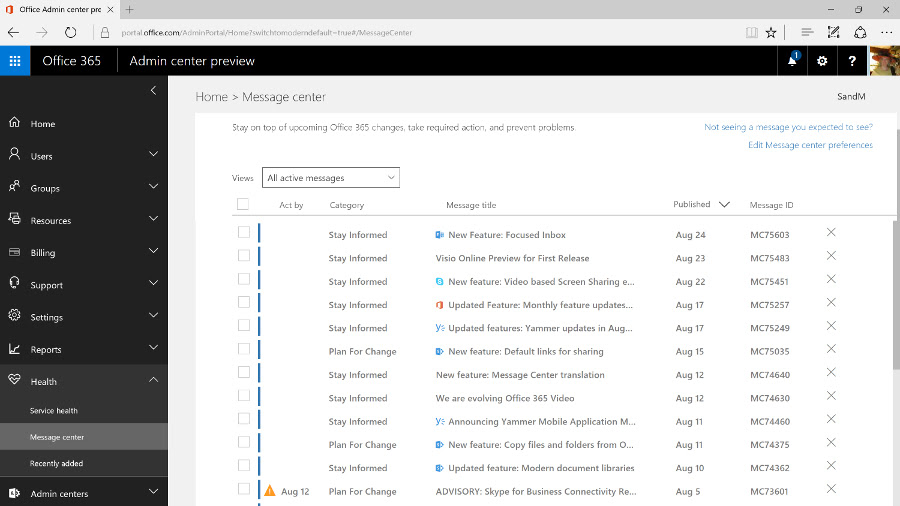Expand the Billing menu chevron

(153, 251)
